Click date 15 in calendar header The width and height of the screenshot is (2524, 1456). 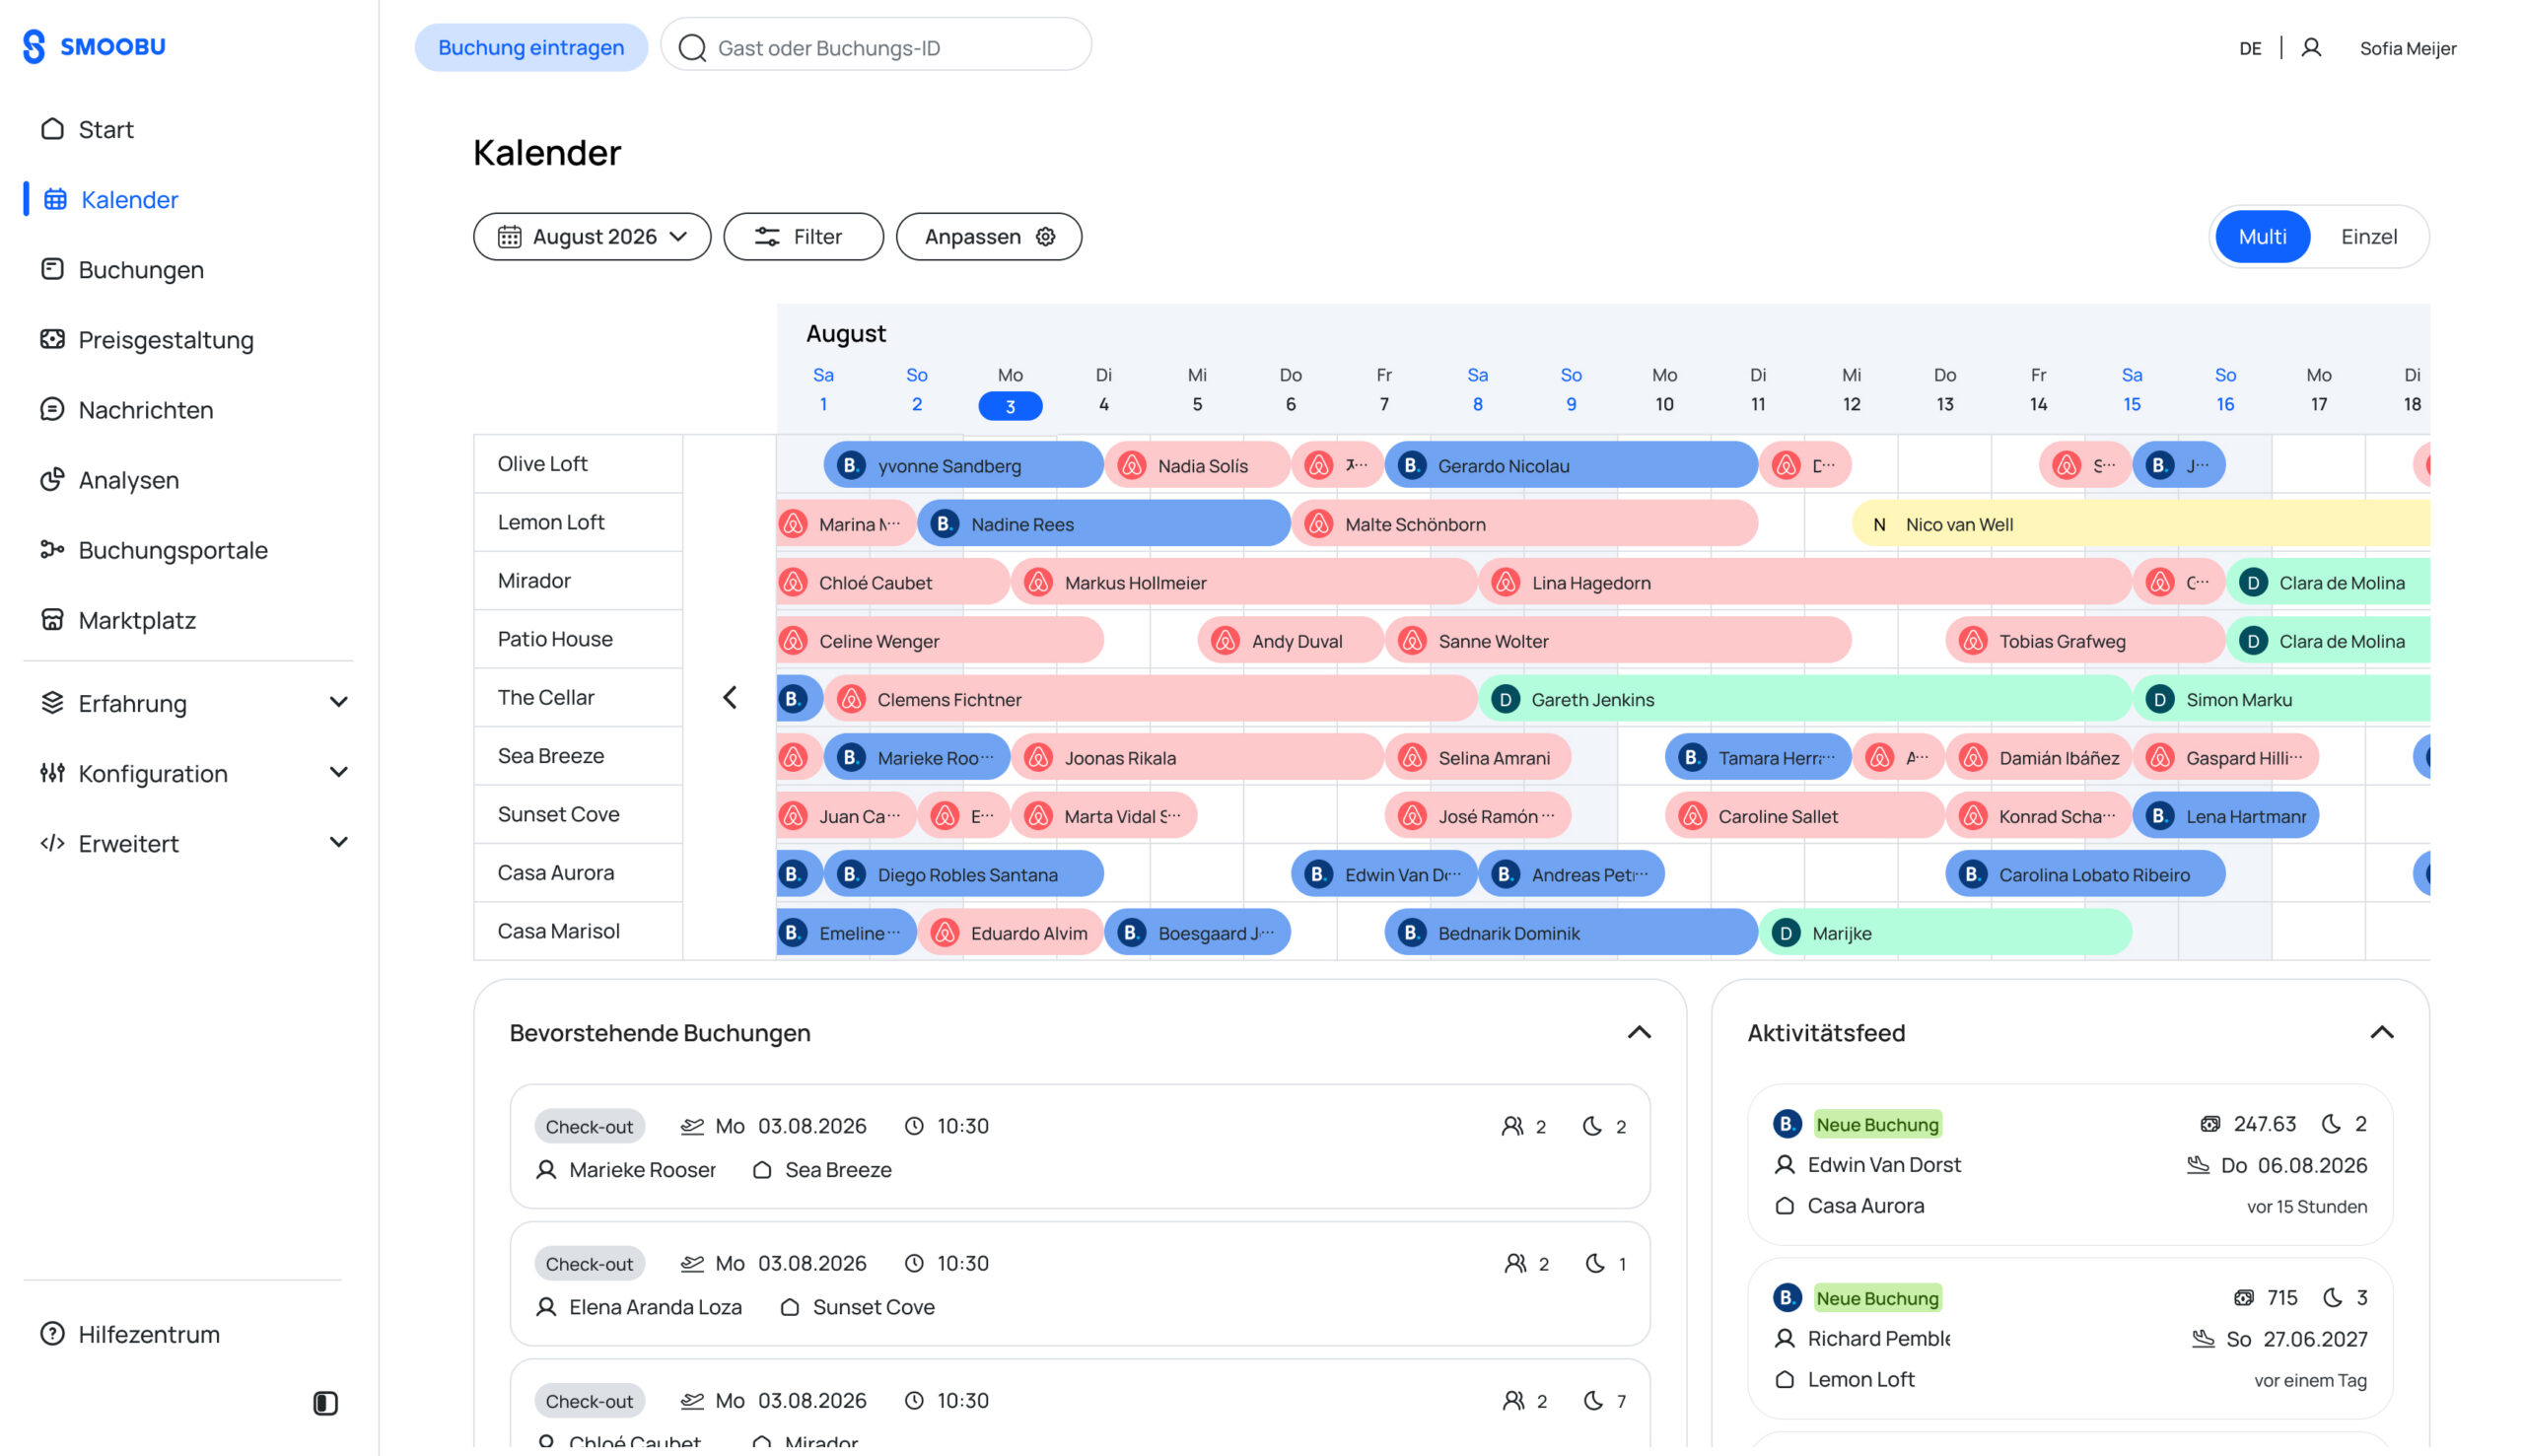(x=2131, y=405)
